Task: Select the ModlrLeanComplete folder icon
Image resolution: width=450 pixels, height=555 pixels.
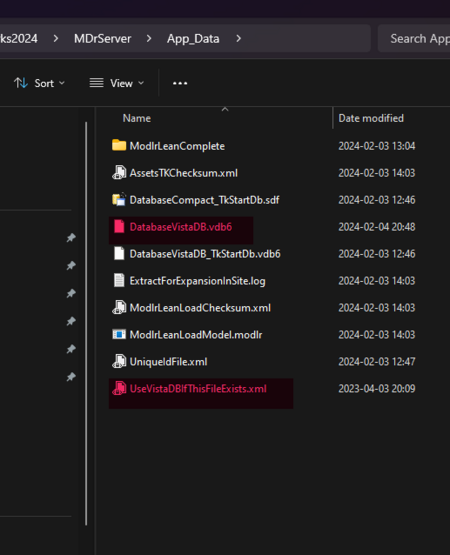Action: tap(119, 145)
